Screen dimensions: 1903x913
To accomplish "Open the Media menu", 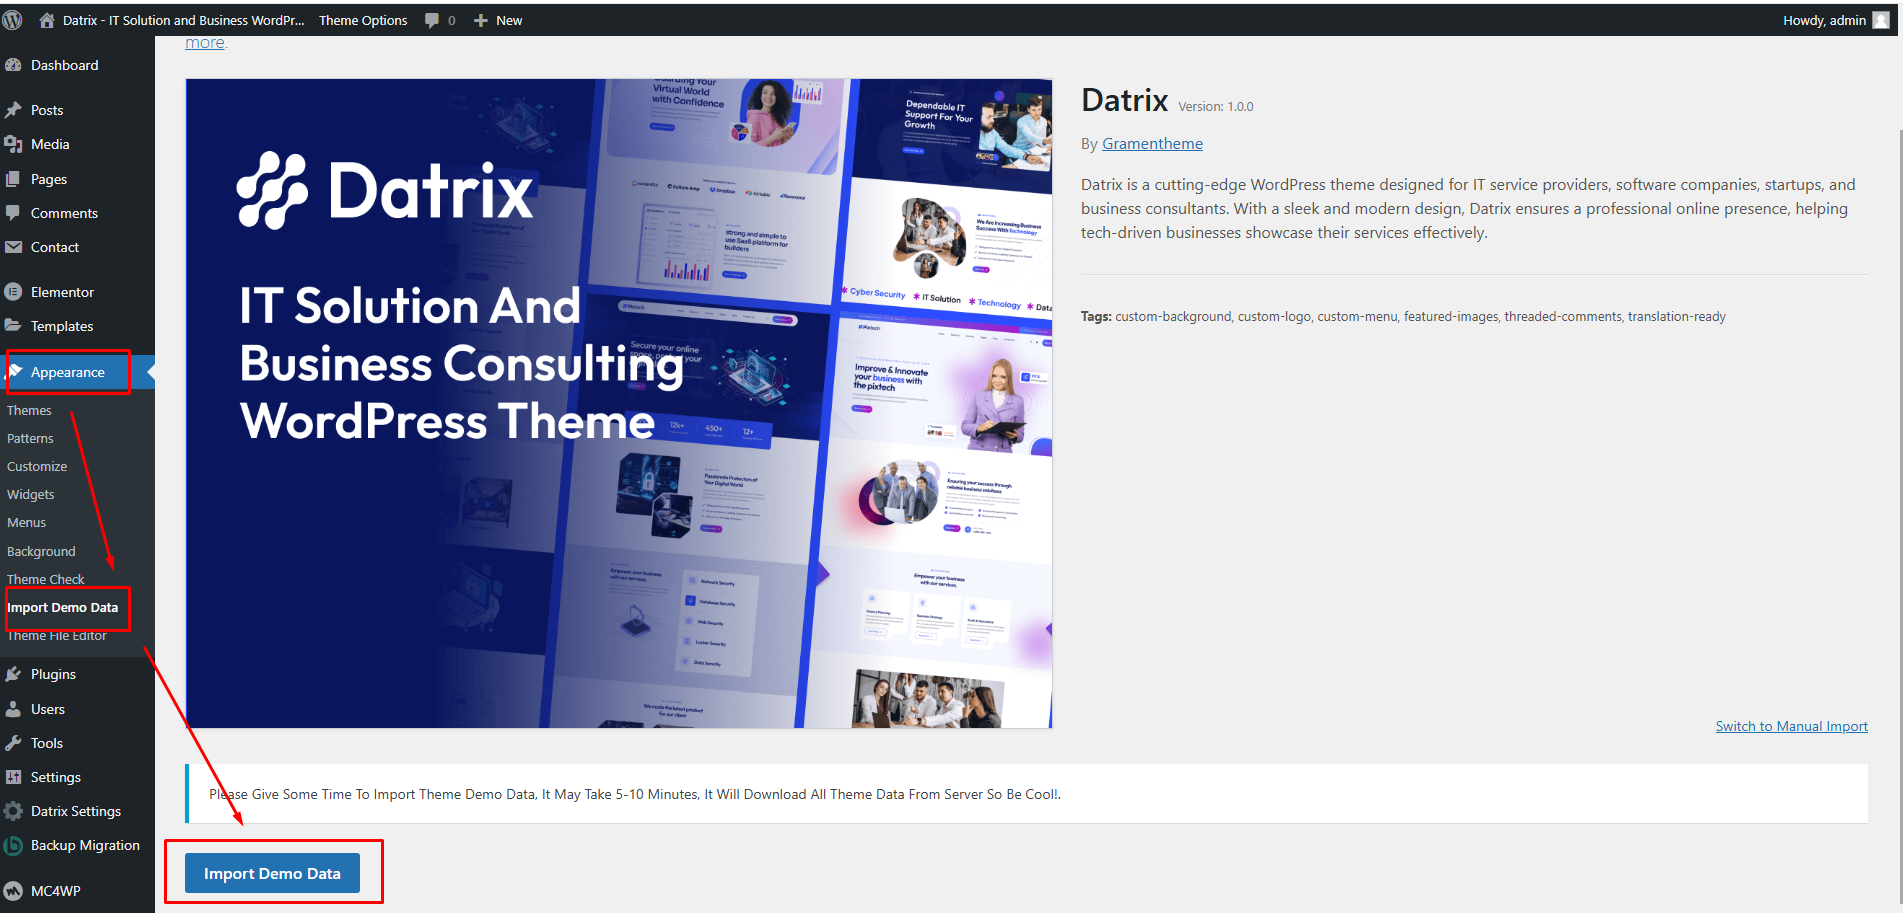I will (x=50, y=144).
